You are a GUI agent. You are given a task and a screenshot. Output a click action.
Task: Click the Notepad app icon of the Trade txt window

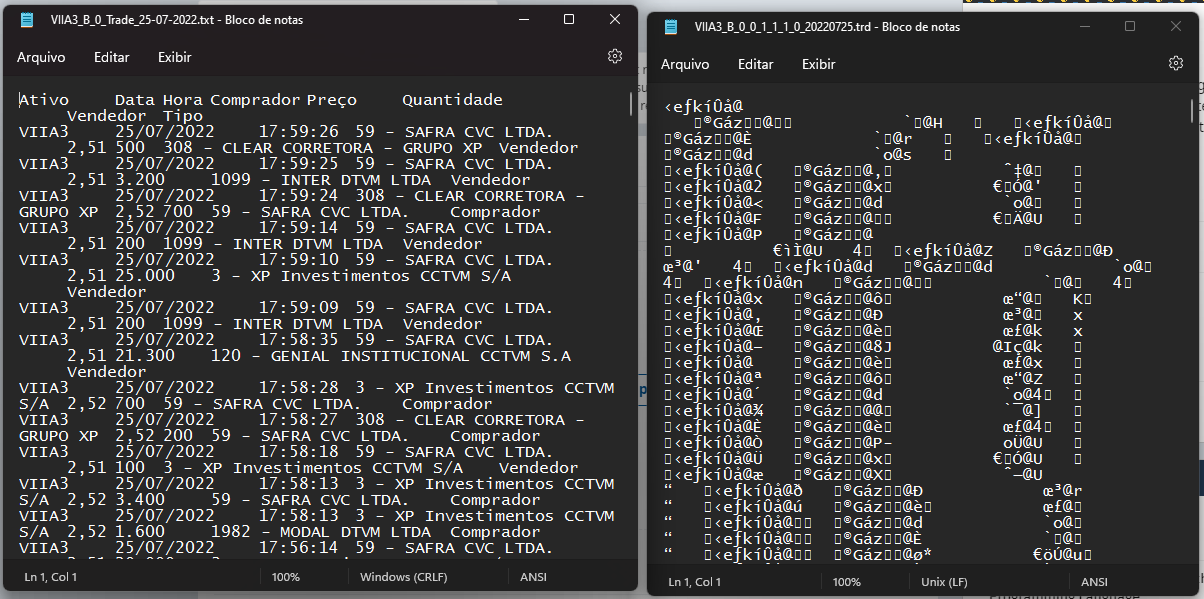[x=26, y=19]
